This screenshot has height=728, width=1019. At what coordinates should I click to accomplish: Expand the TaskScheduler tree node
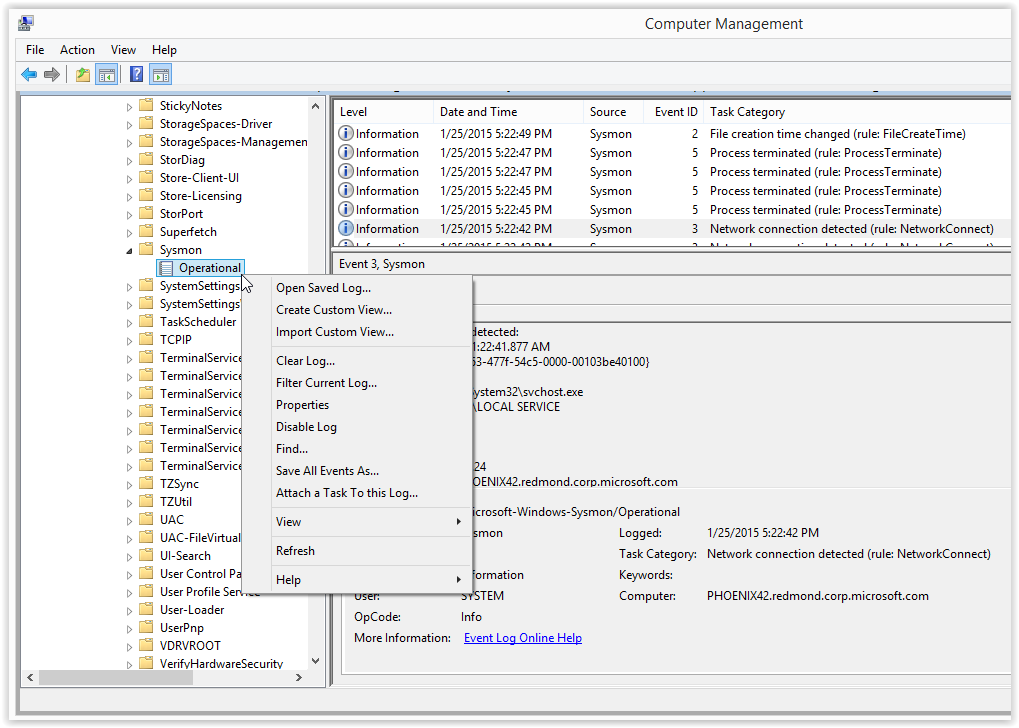(129, 322)
